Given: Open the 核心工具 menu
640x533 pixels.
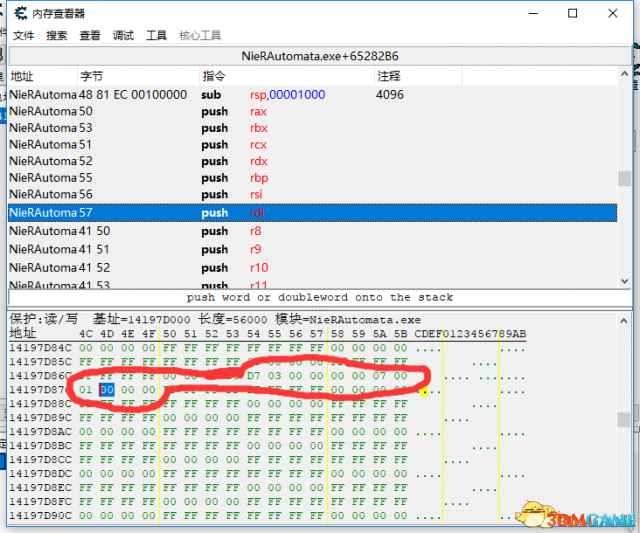Looking at the screenshot, I should [200, 36].
